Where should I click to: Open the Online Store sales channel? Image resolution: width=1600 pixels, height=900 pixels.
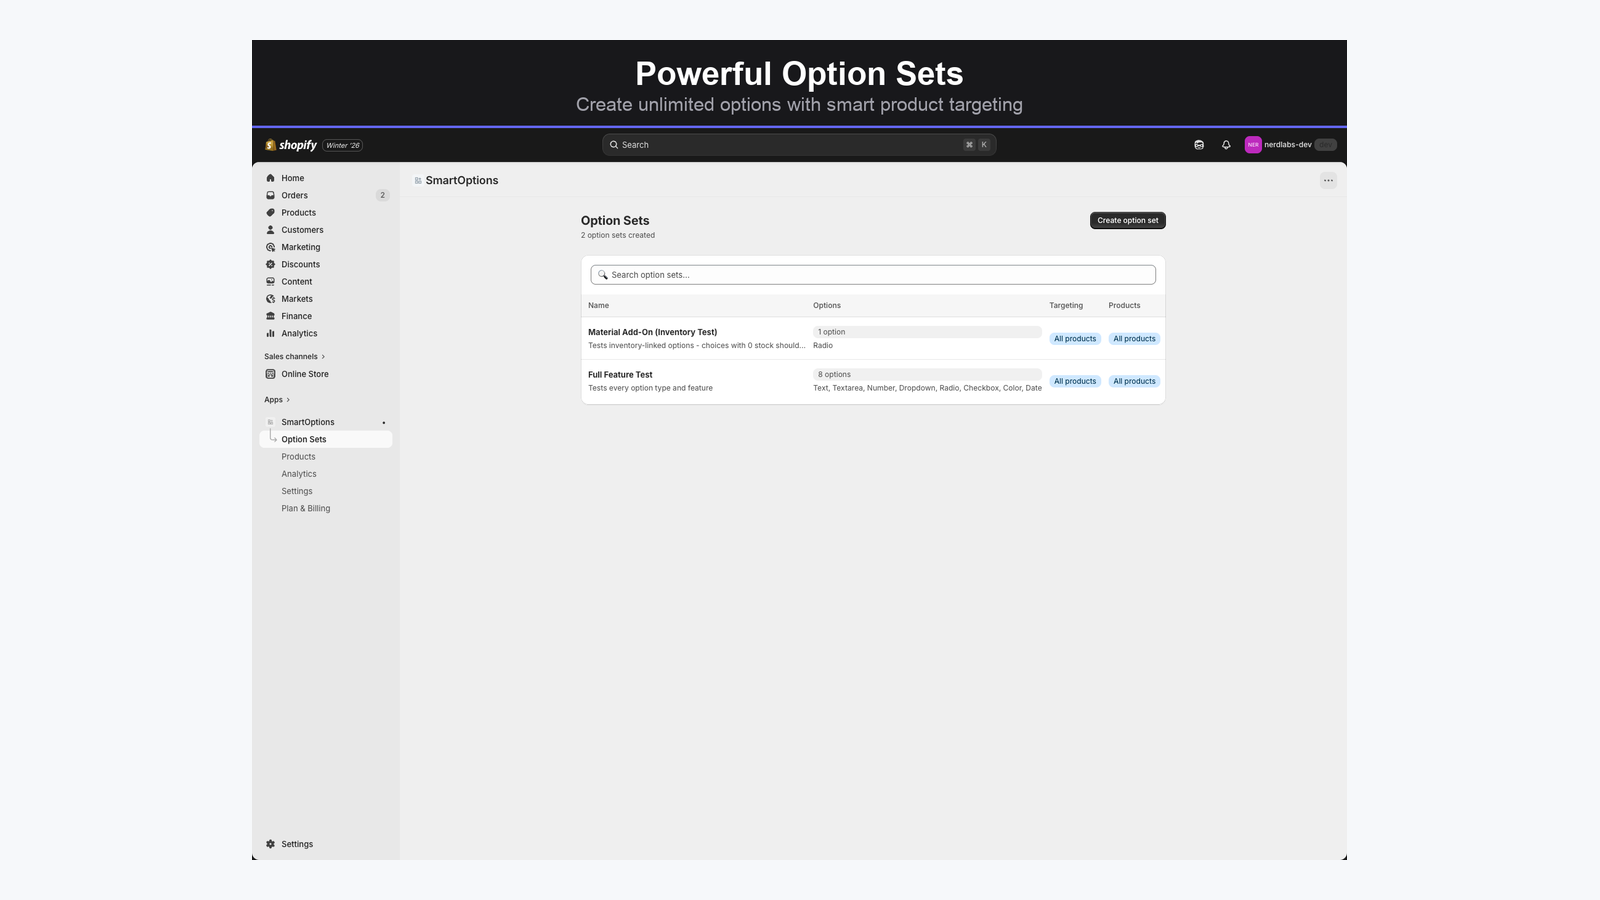(x=304, y=373)
